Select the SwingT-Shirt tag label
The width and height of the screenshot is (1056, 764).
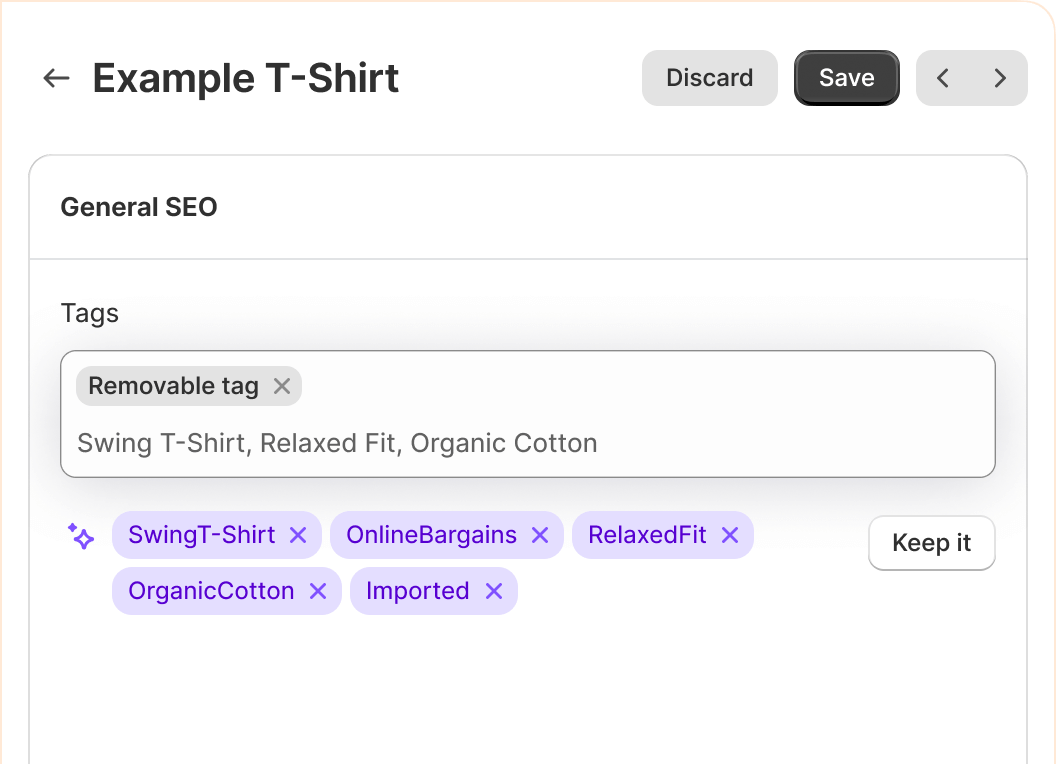point(201,535)
